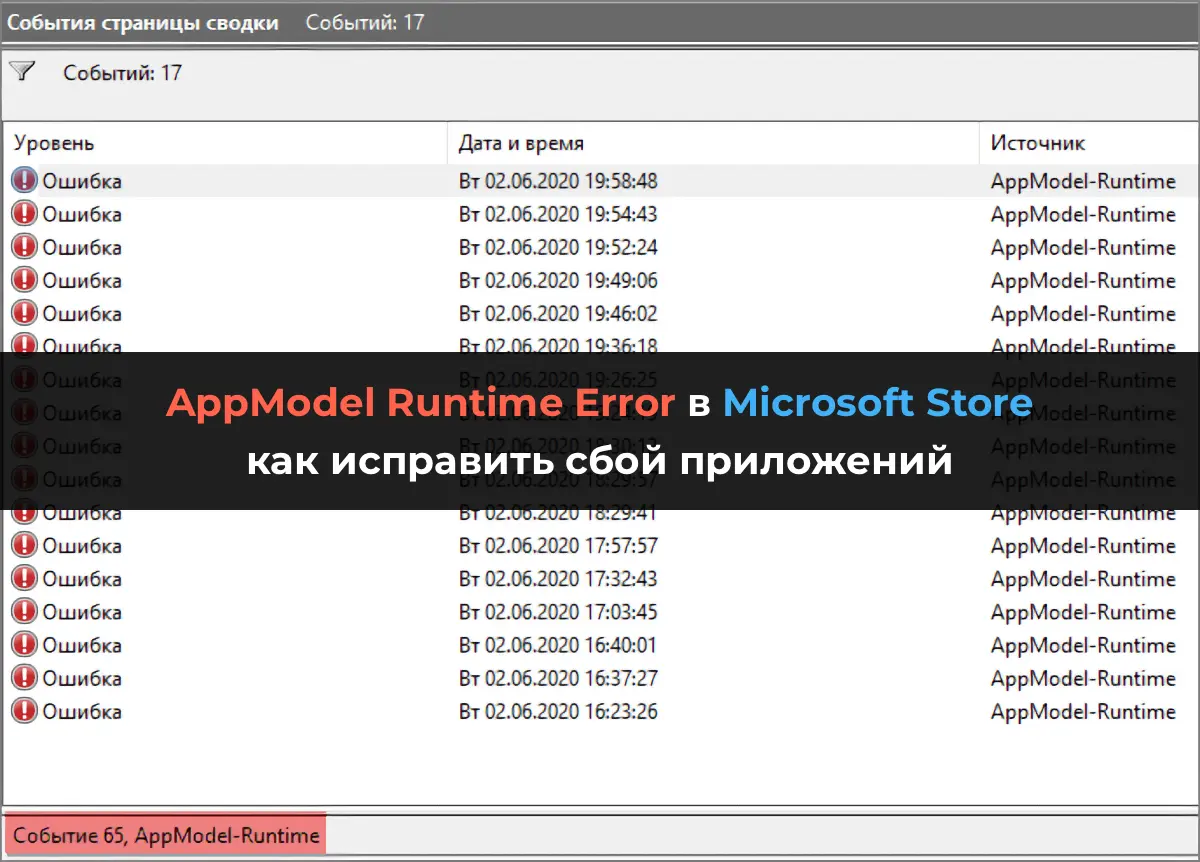Click the error icon of the 17:03:45 event
This screenshot has height=862, width=1200.
click(x=24, y=612)
